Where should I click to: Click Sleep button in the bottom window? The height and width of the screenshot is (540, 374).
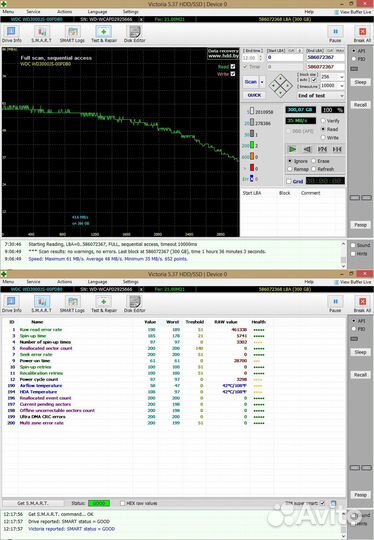pyautogui.click(x=360, y=352)
